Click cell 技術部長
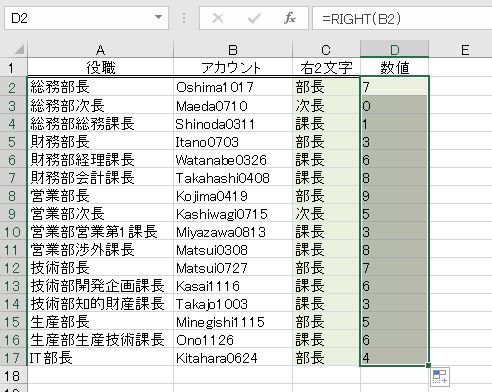This screenshot has width=492, height=392. click(x=100, y=268)
